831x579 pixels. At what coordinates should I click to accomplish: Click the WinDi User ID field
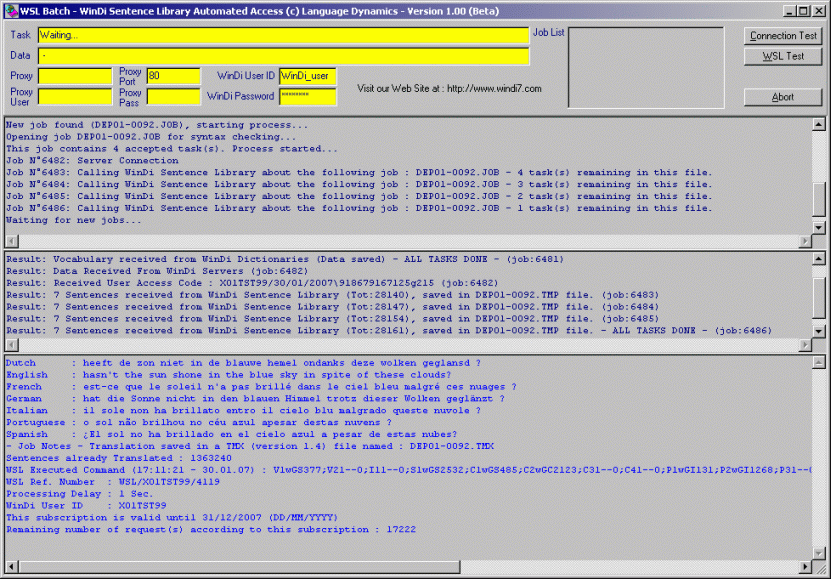pyautogui.click(x=307, y=76)
